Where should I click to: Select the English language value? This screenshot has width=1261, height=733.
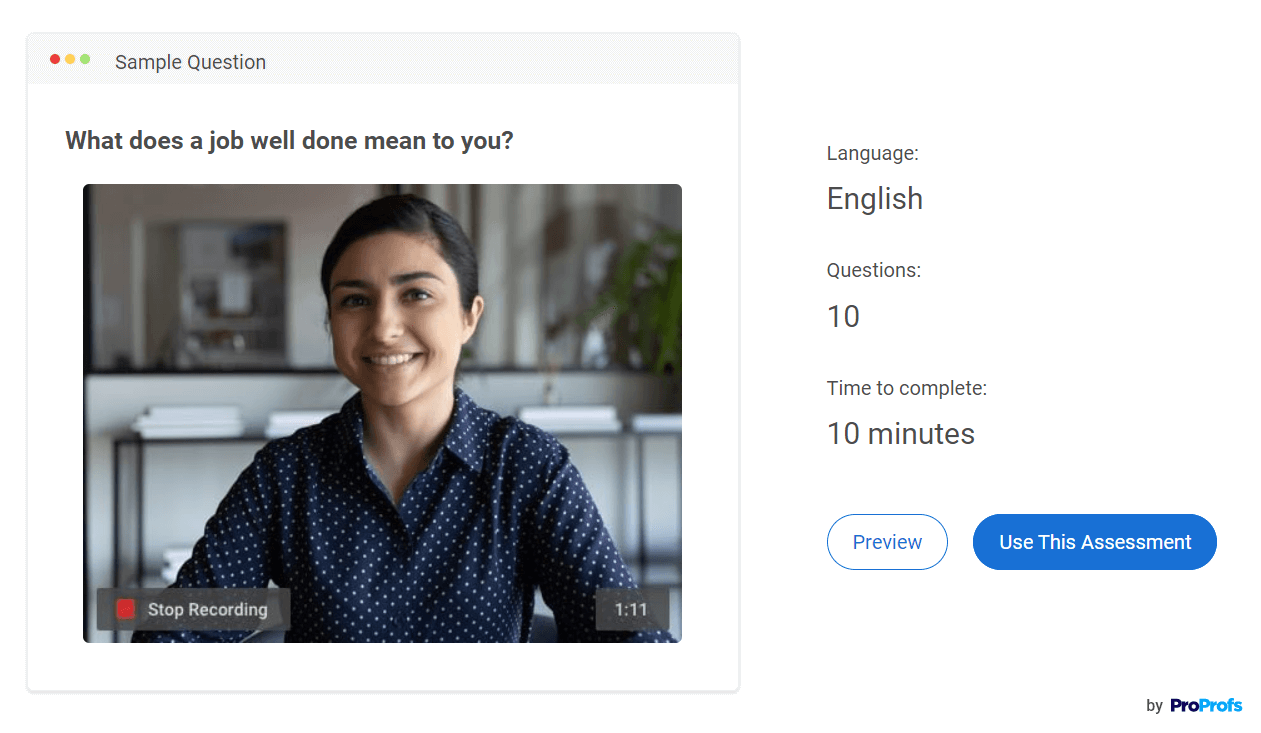tap(875, 198)
